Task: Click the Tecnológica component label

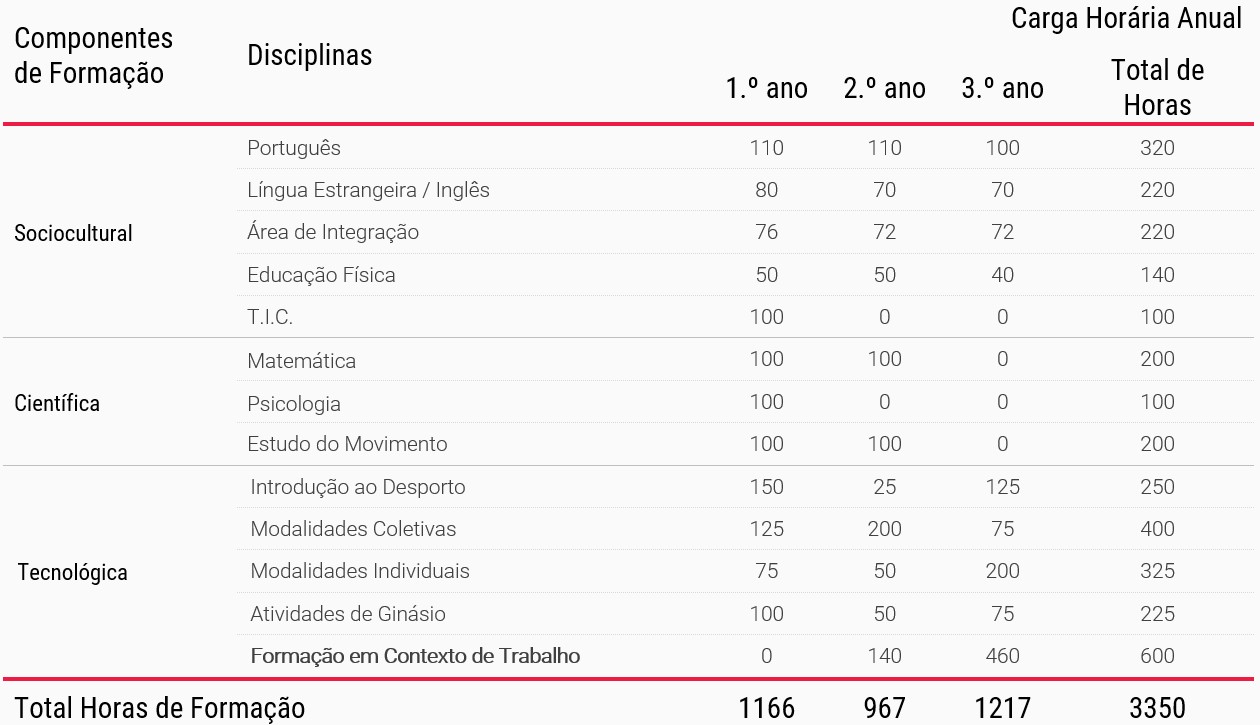Action: 73,573
